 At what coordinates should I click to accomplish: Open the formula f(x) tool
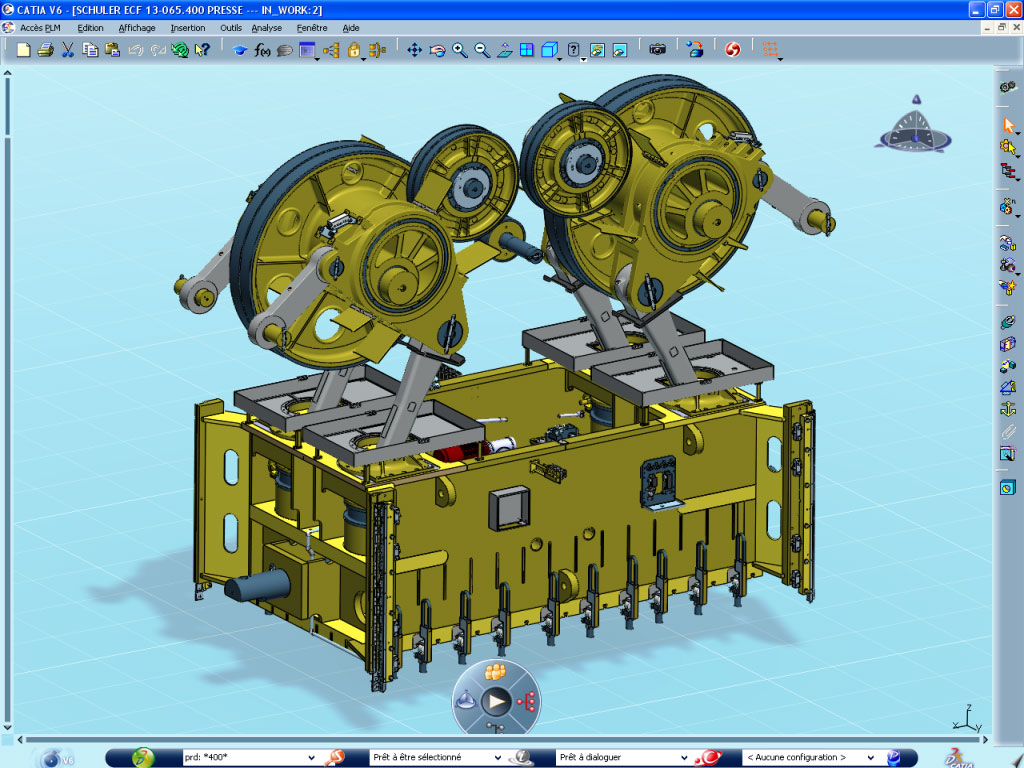point(262,49)
